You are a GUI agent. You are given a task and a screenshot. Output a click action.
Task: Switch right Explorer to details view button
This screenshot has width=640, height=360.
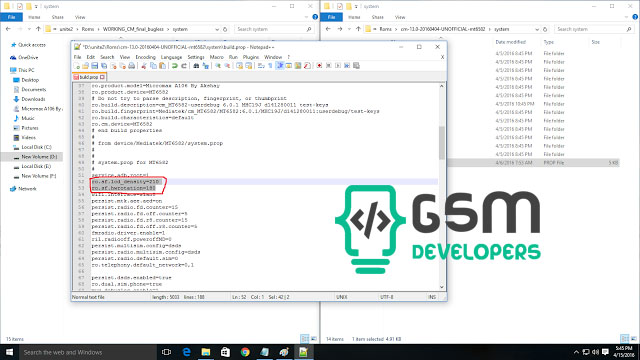point(624,339)
